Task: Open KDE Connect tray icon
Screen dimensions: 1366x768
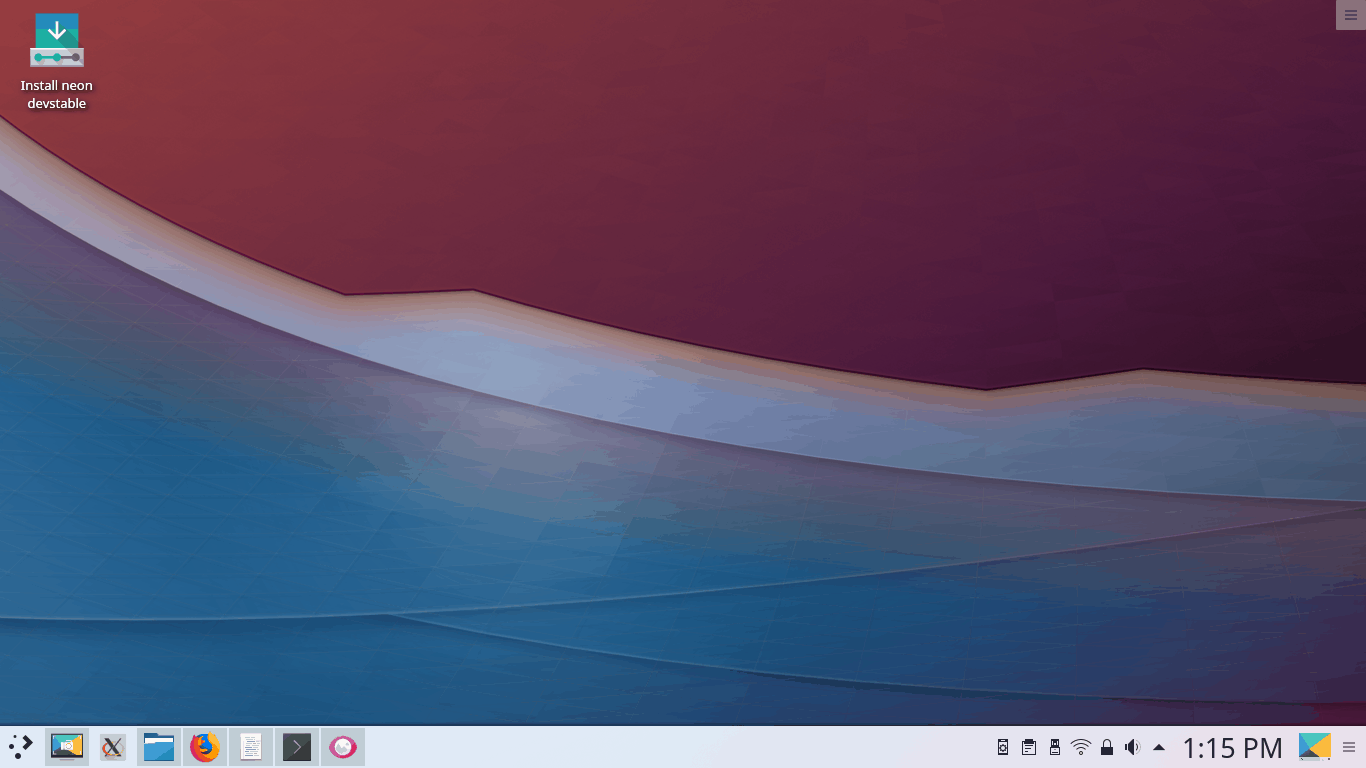Action: tap(1003, 747)
